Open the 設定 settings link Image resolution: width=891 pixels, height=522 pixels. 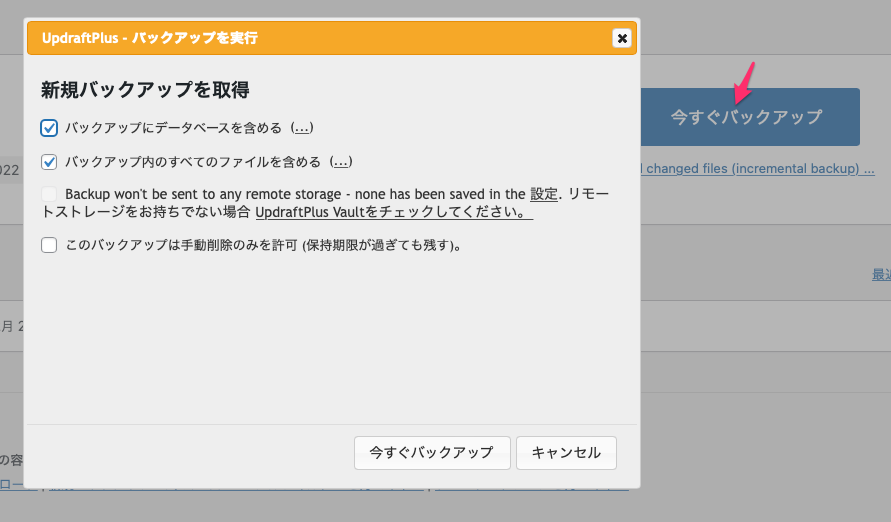(544, 194)
